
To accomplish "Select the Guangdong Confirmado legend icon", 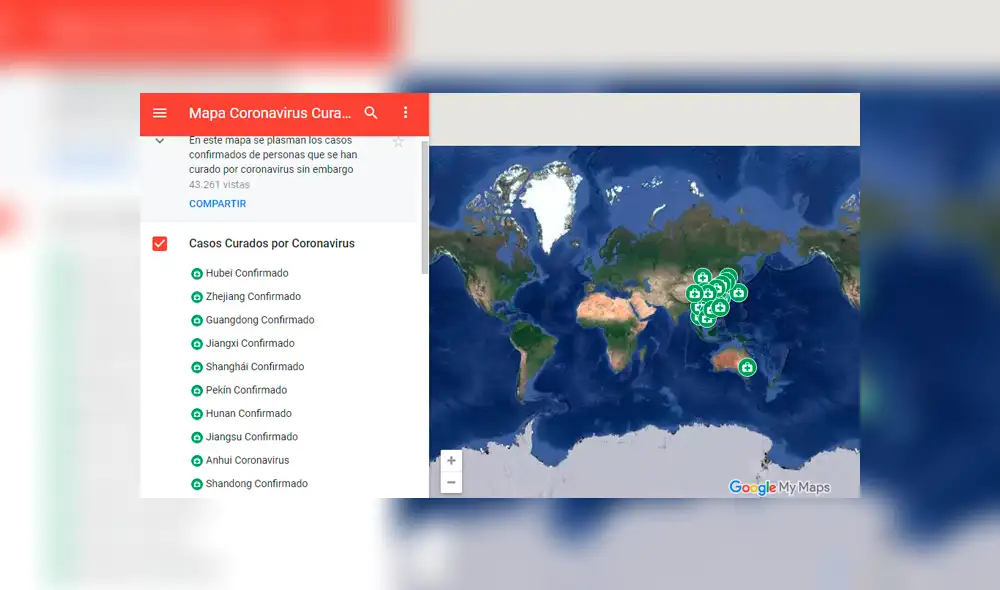I will 197,320.
